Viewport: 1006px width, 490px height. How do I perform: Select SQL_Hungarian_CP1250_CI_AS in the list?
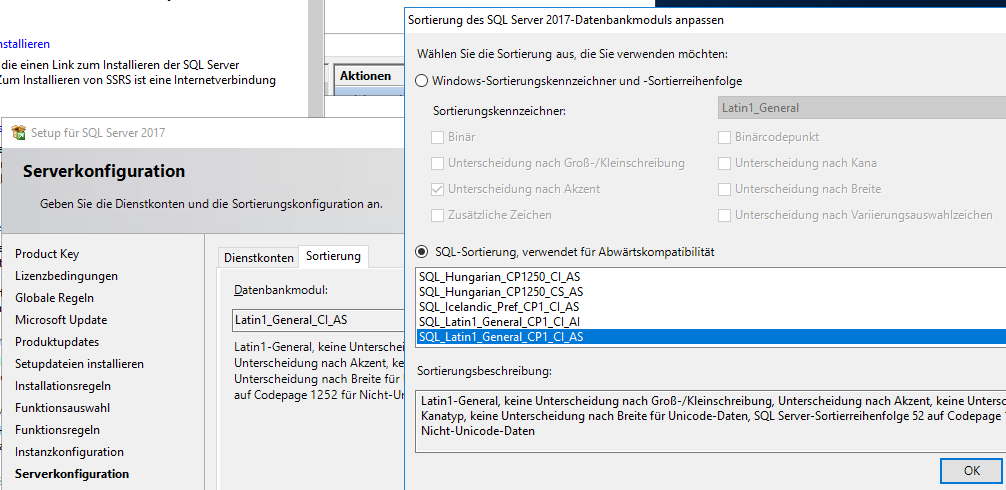tap(711, 277)
